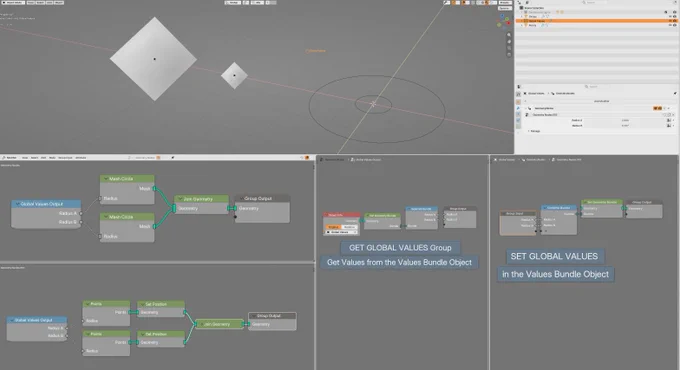680x370 pixels.
Task: Expand the last outliner object row
Action: (x=522, y=25)
